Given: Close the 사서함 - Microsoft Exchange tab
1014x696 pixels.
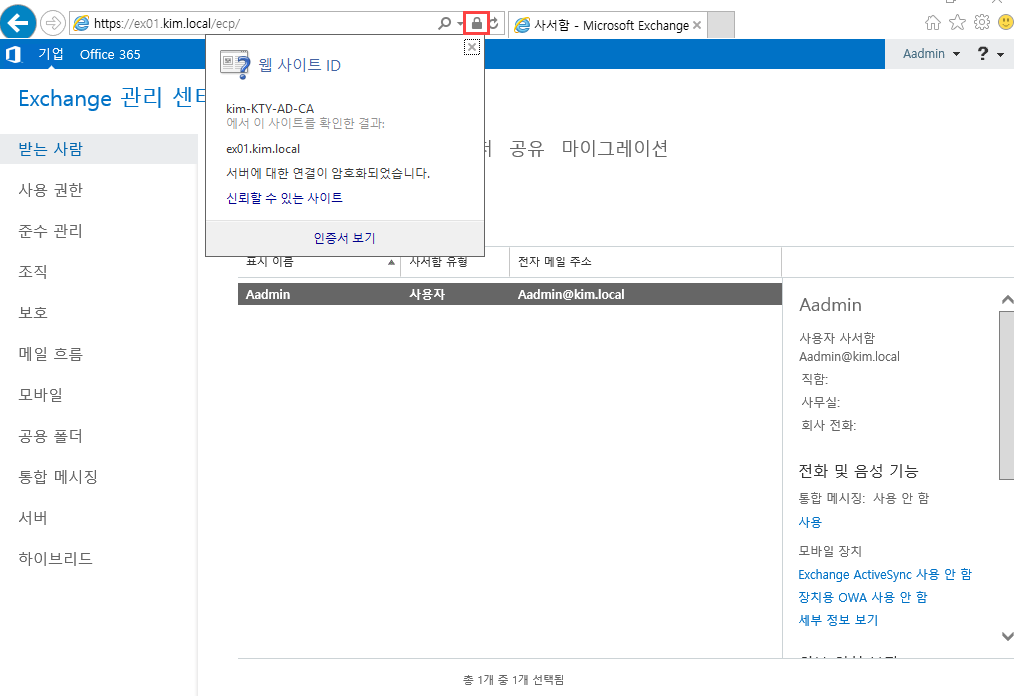Looking at the screenshot, I should (x=696, y=25).
